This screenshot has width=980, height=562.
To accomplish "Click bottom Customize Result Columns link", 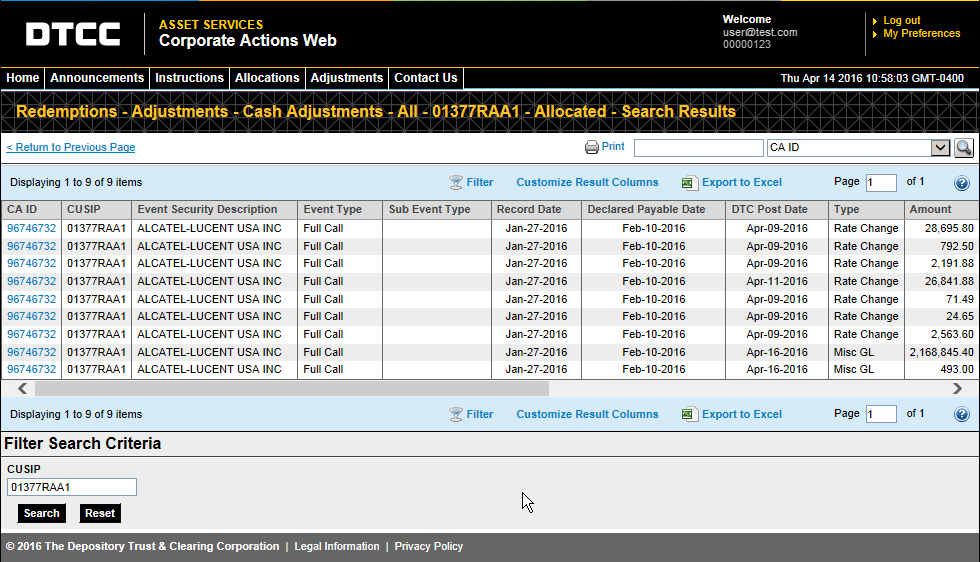I will point(587,414).
